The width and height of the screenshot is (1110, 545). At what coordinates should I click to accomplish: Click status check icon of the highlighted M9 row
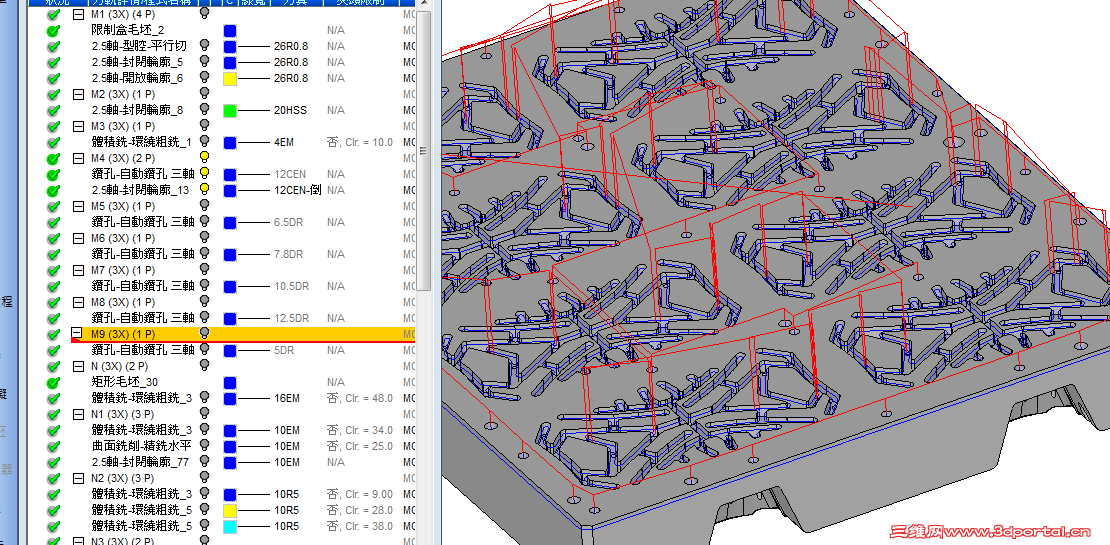coord(53,334)
